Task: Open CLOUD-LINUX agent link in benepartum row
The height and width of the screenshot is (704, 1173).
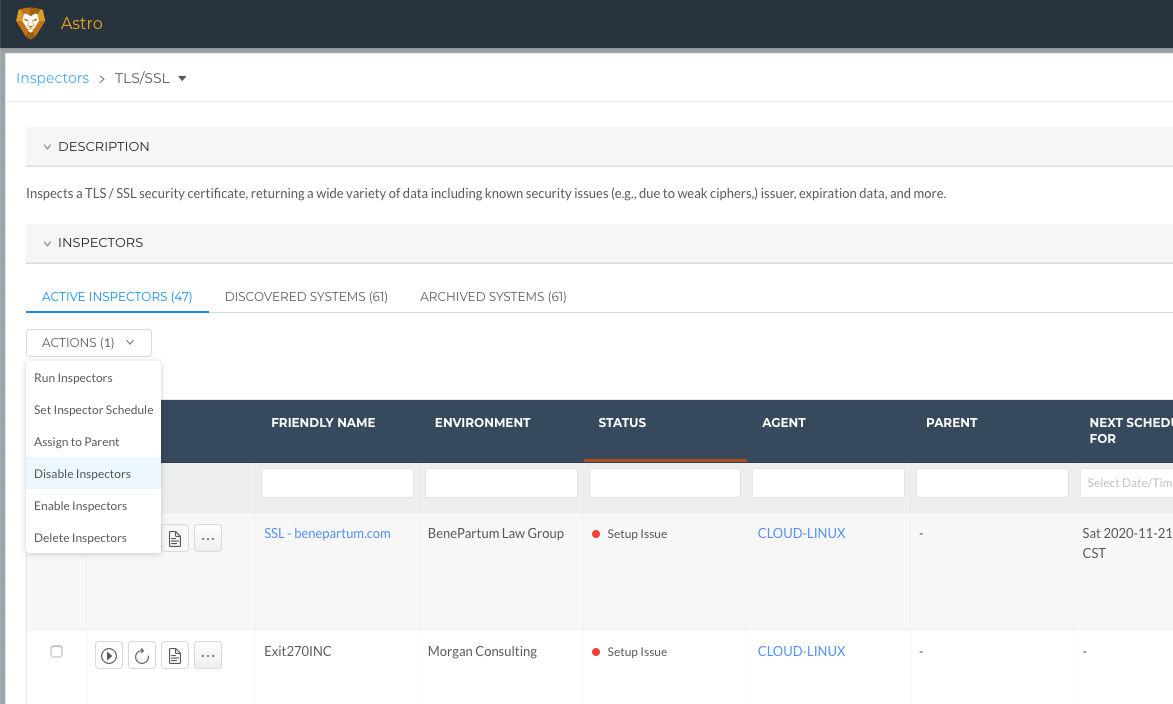Action: point(801,533)
